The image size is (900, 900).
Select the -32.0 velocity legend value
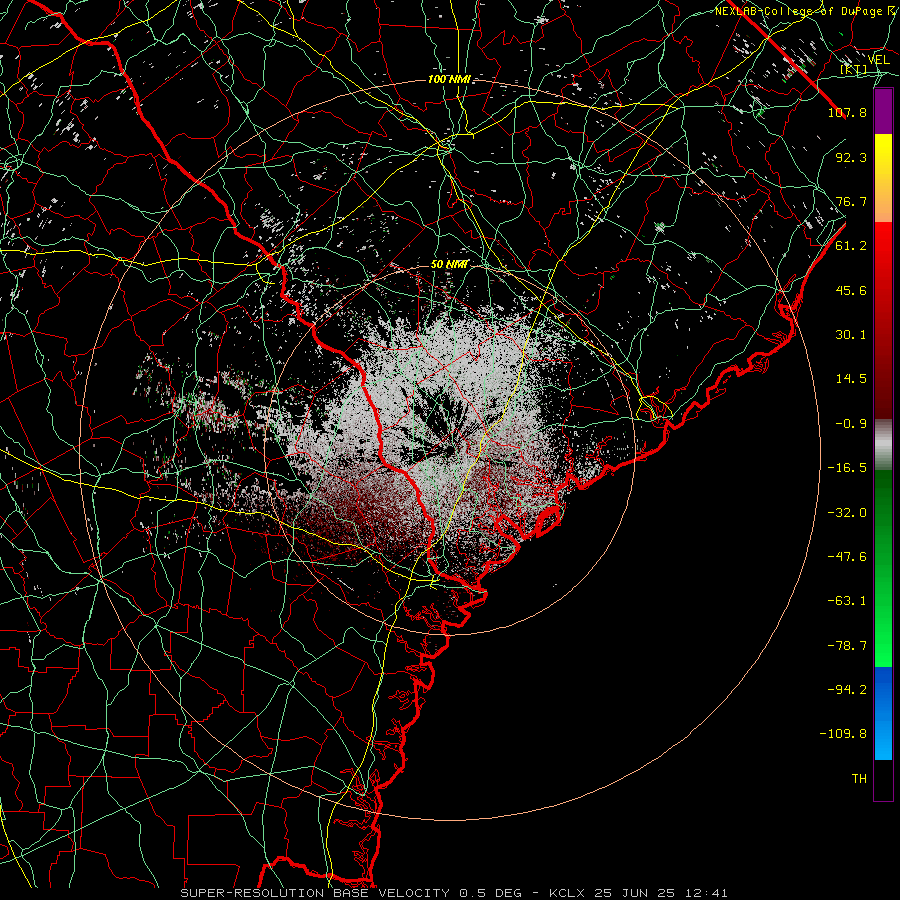tap(847, 513)
